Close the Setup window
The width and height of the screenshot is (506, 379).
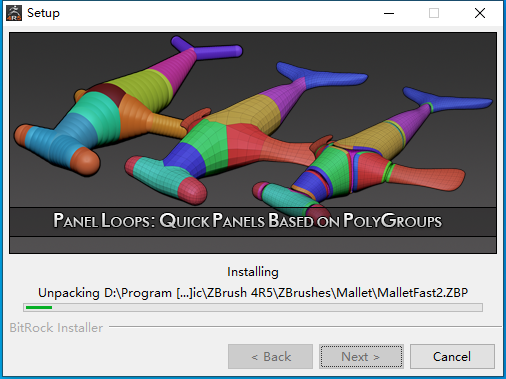point(480,13)
